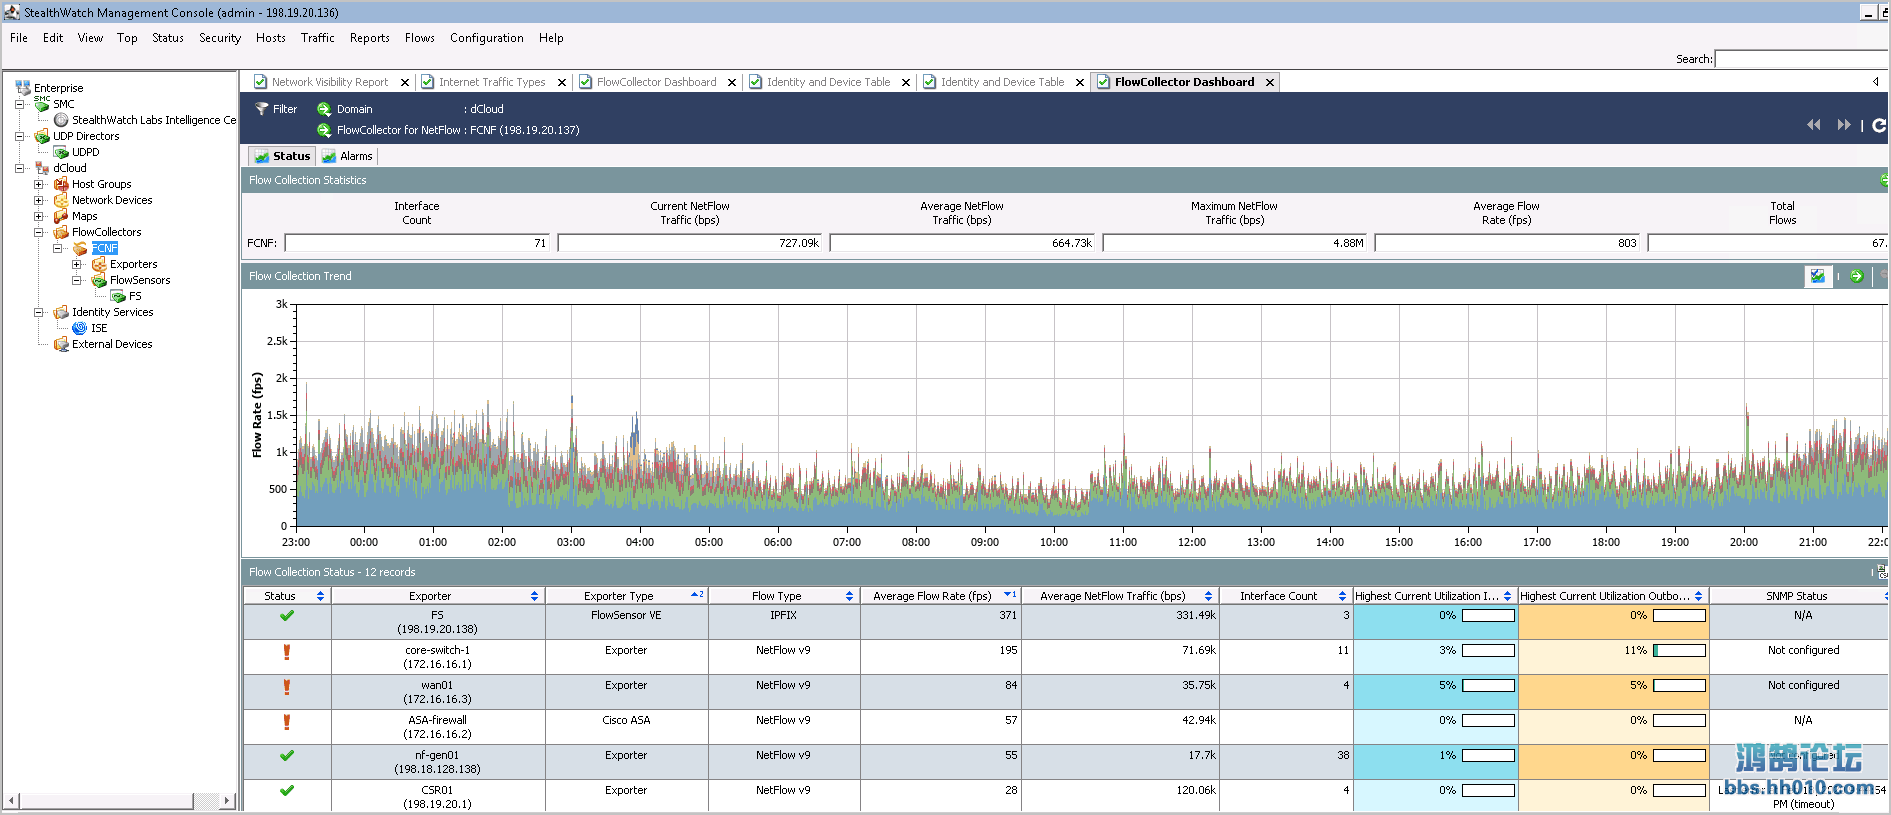Viewport: 1891px width, 815px height.
Task: Click the Maps folder icon
Action: tap(61, 216)
